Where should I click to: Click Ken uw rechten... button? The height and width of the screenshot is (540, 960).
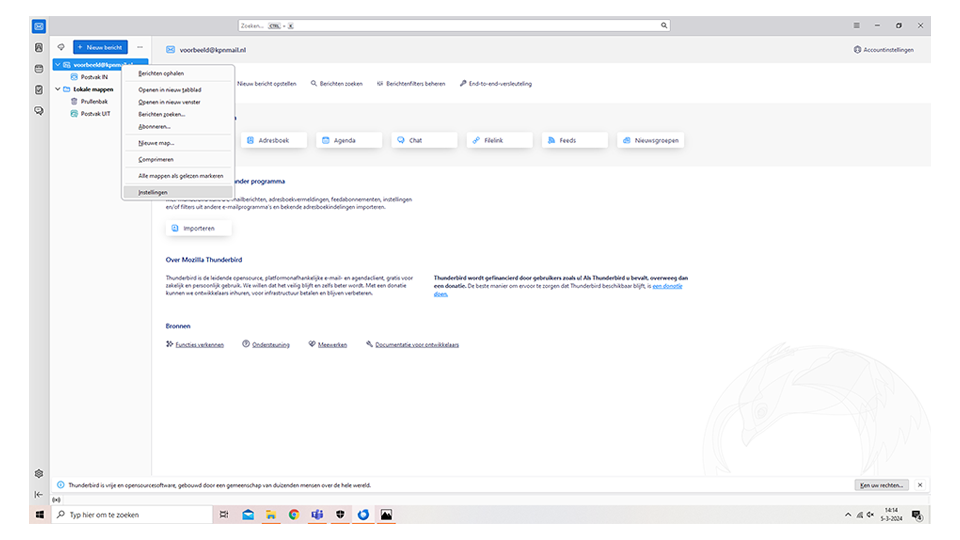coord(882,485)
